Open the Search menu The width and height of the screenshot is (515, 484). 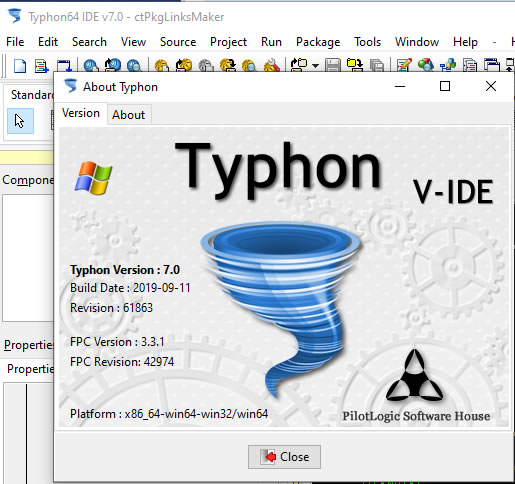tap(89, 42)
